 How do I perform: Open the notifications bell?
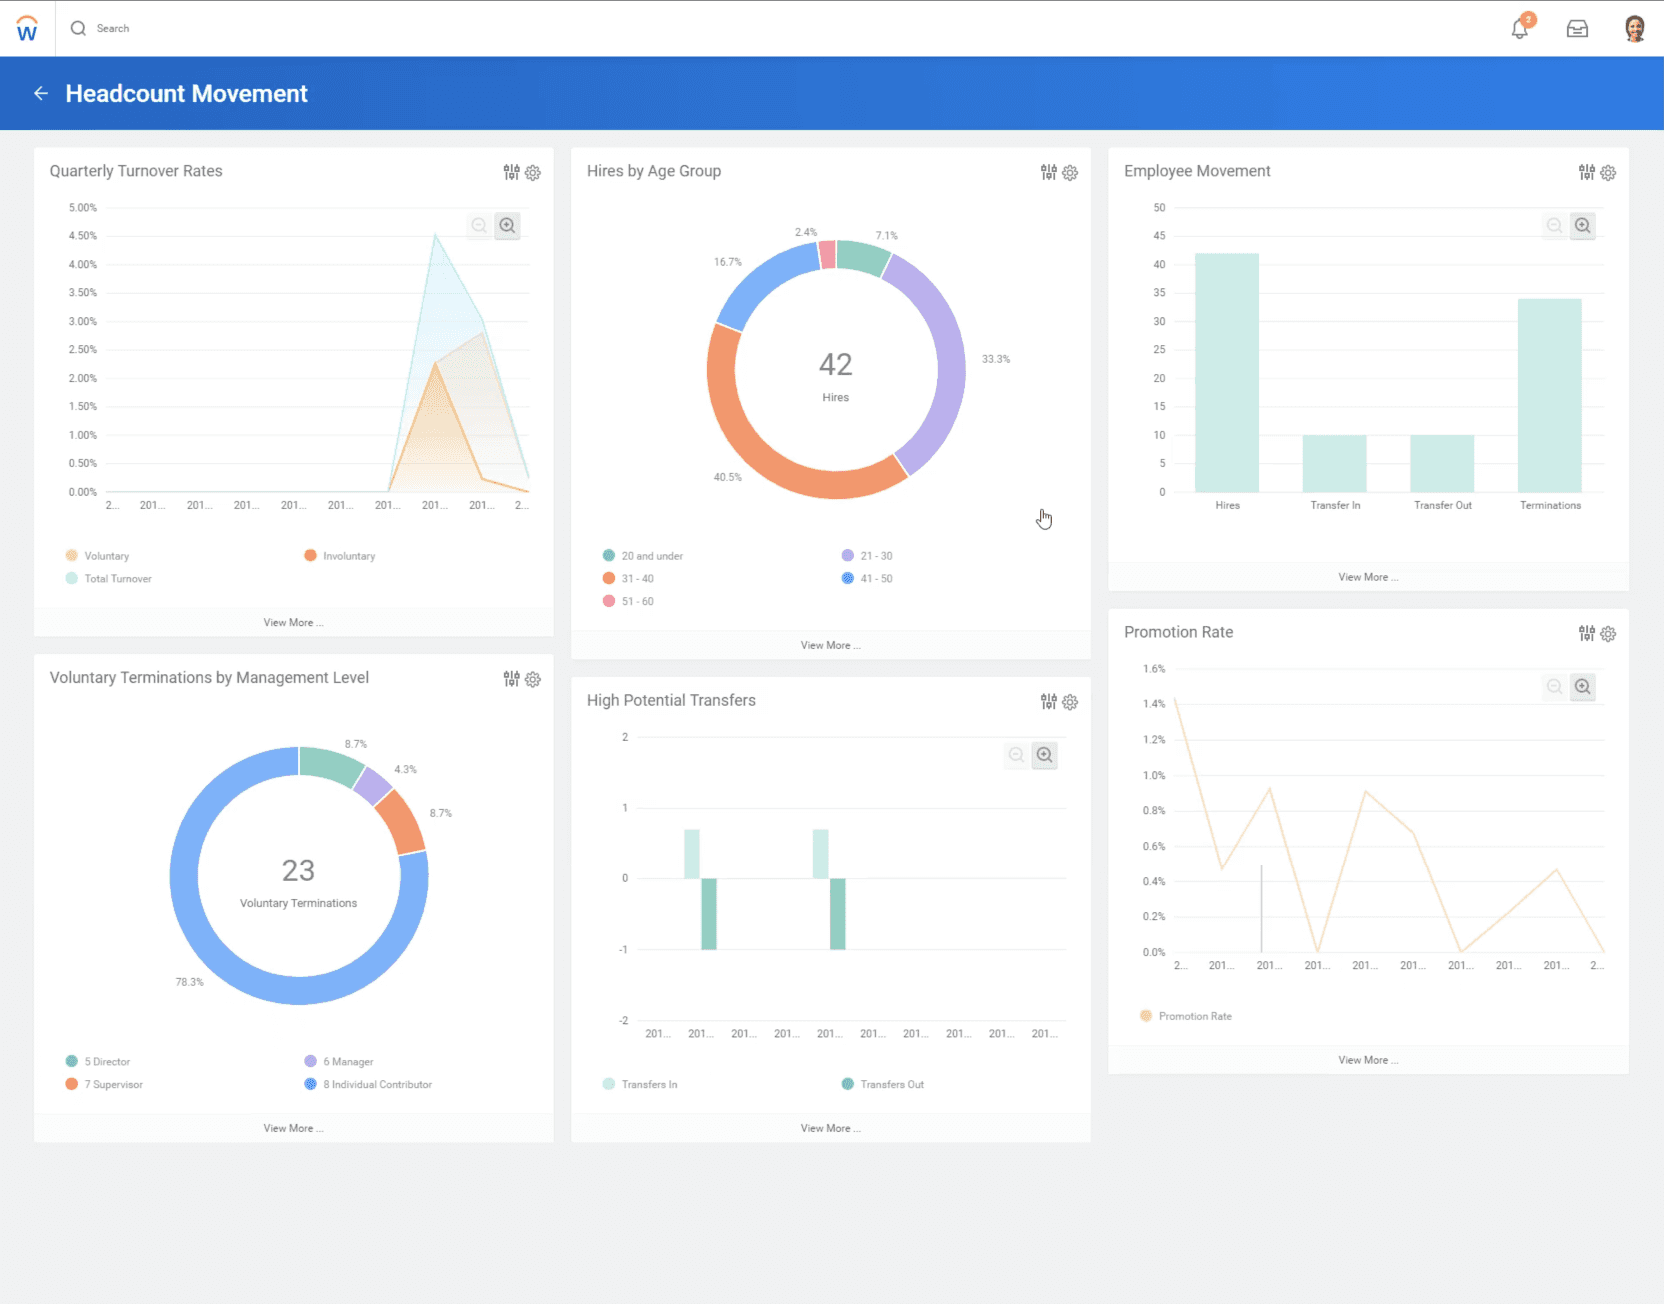click(x=1520, y=28)
